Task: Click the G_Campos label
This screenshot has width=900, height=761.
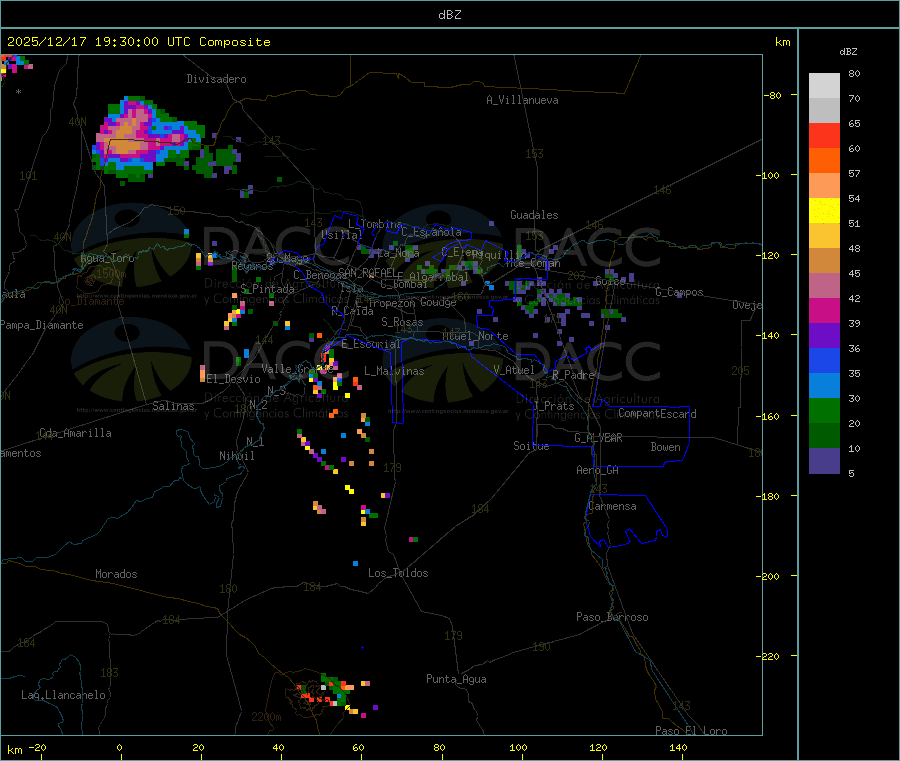Action: pyautogui.click(x=679, y=292)
